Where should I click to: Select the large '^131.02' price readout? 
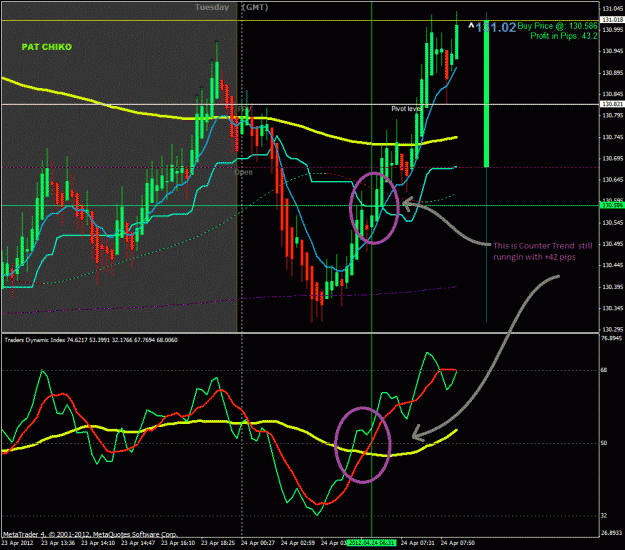pyautogui.click(x=492, y=27)
